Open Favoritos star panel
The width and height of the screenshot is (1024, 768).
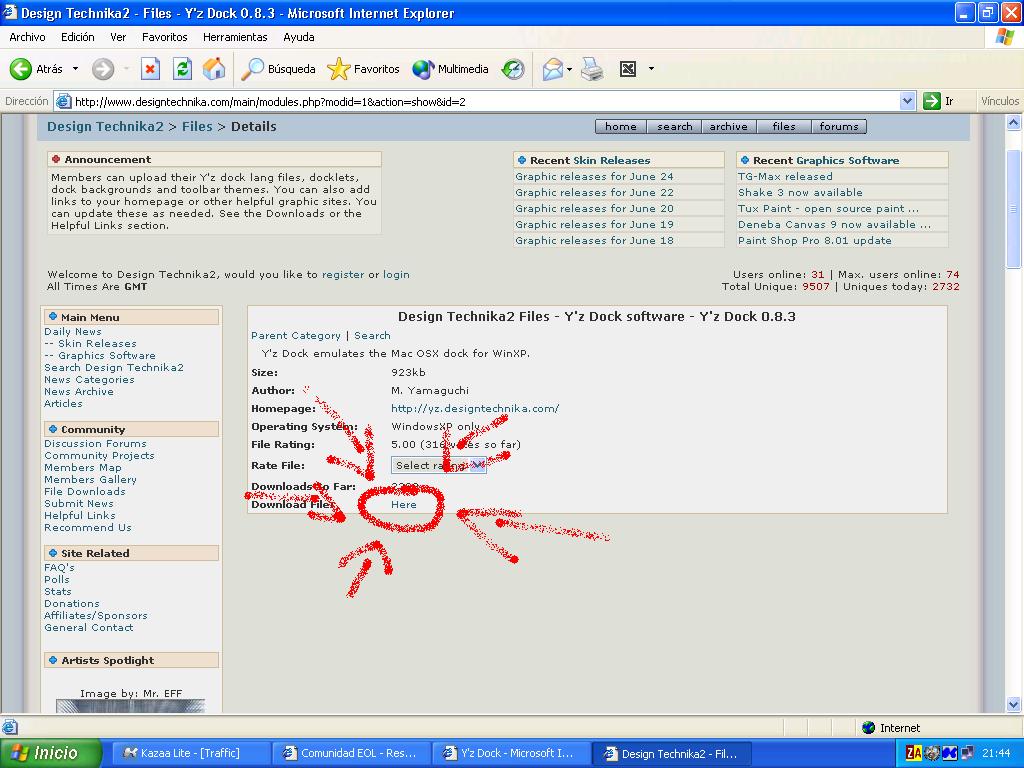363,69
